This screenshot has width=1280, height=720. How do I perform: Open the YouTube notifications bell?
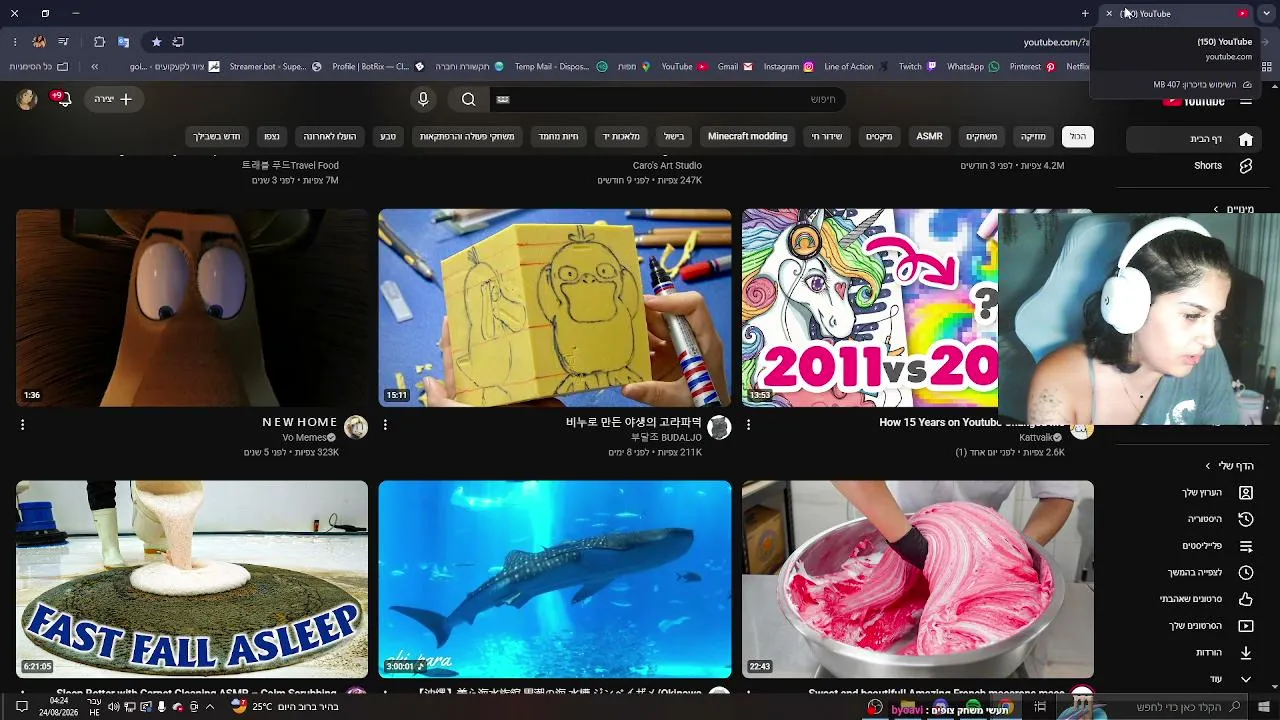64,99
